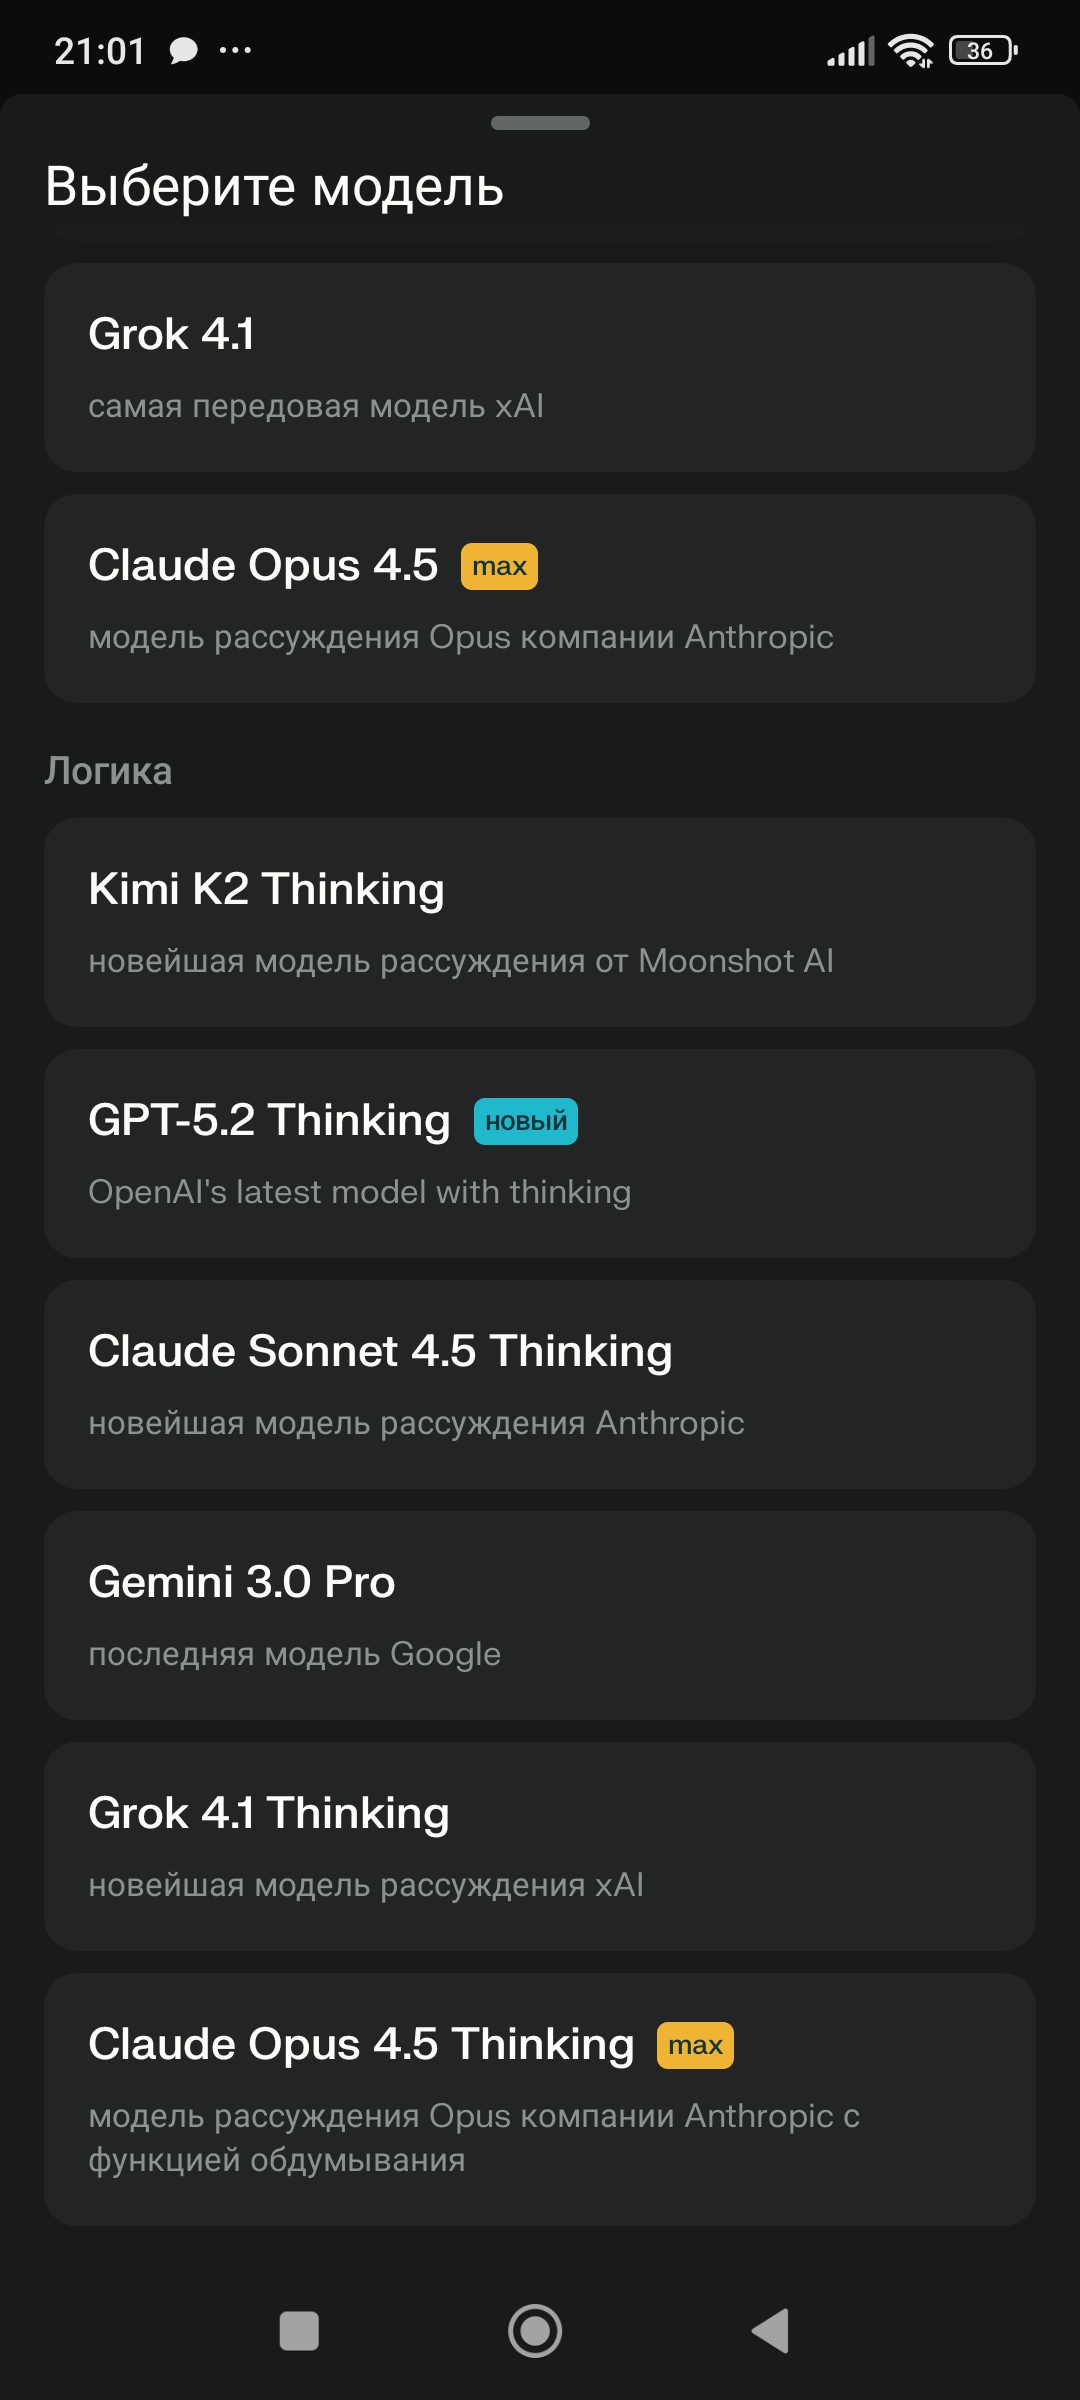Choose GPT-5.2 Thinking model

540,1153
